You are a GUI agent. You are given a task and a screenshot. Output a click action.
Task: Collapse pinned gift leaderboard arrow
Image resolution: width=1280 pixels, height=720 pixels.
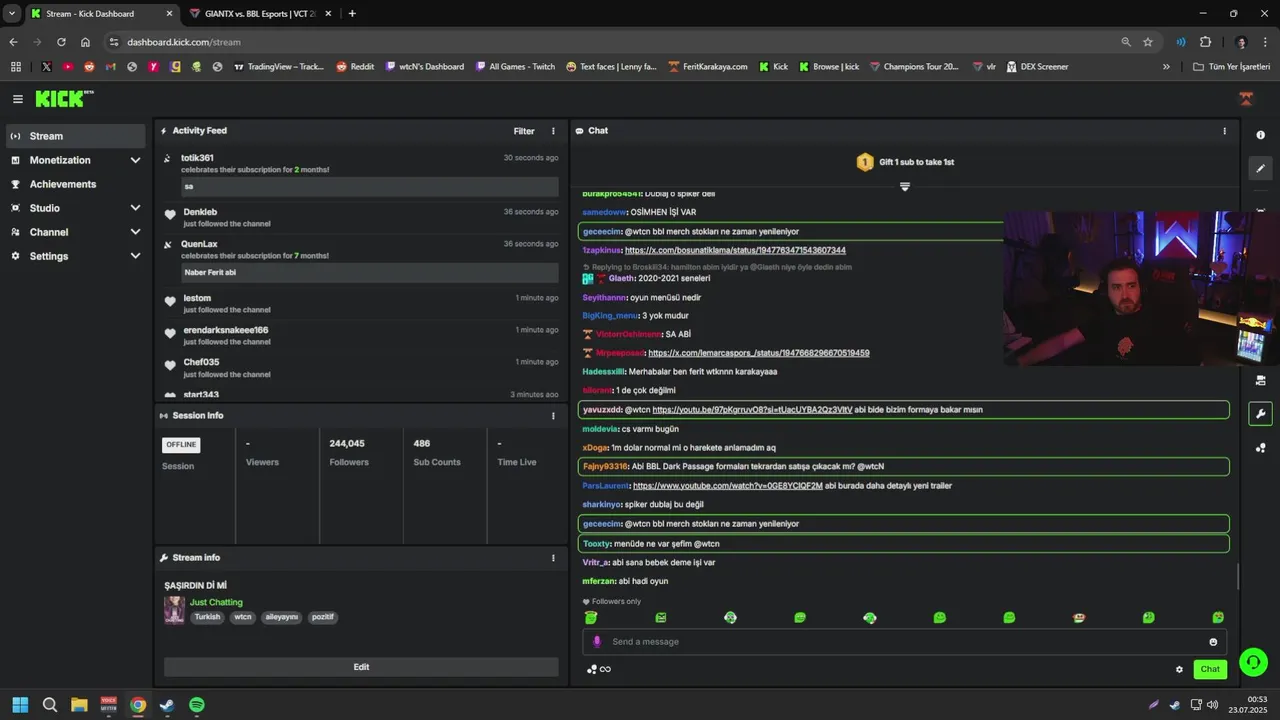tap(904, 187)
